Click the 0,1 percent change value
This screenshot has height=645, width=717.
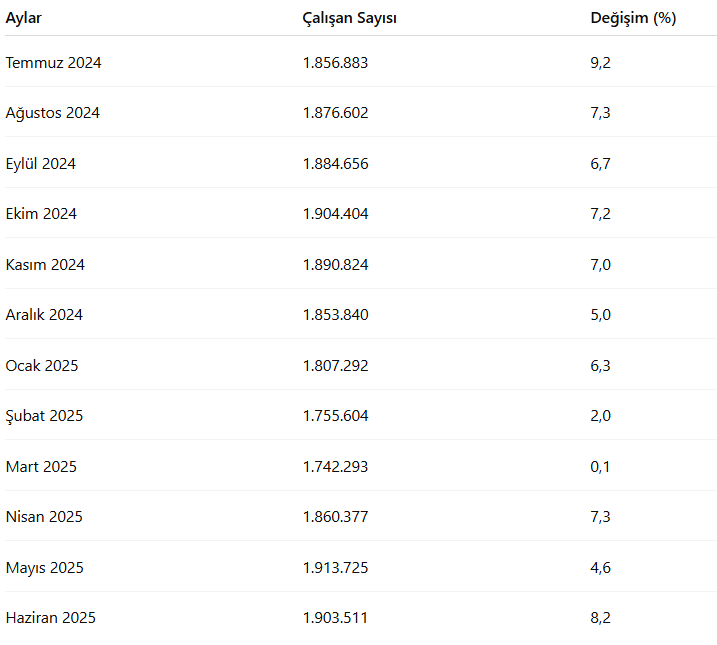coord(600,467)
